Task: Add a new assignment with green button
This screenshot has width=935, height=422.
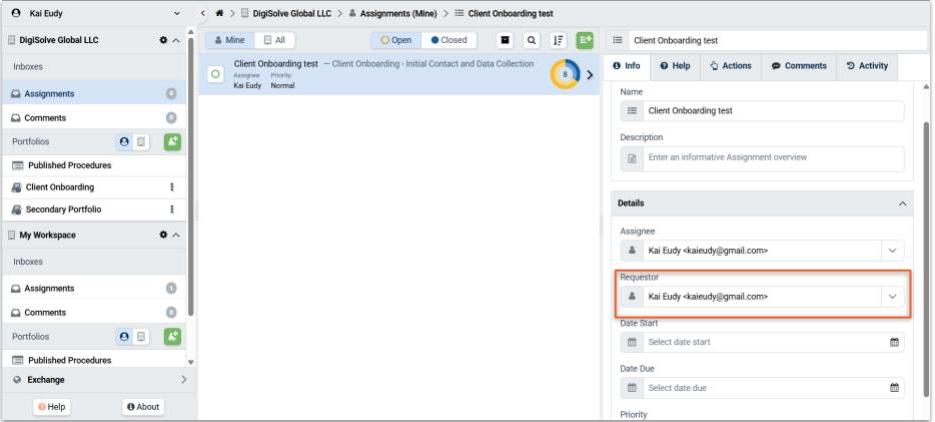Action: (584, 40)
